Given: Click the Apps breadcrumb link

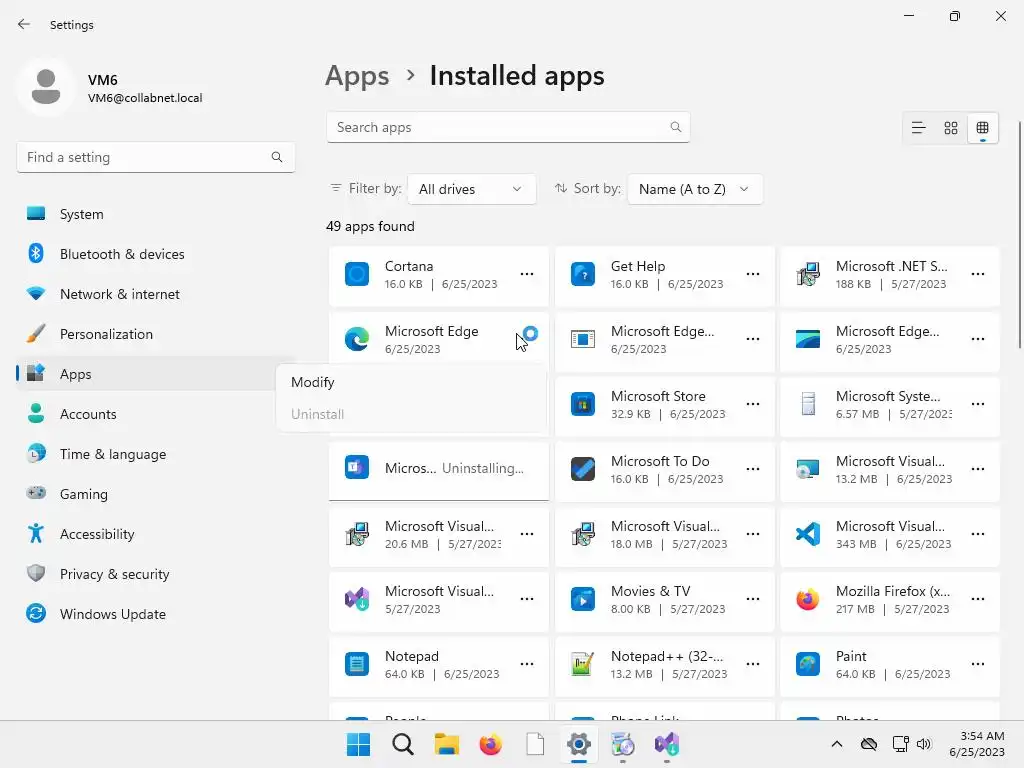Looking at the screenshot, I should tap(357, 76).
